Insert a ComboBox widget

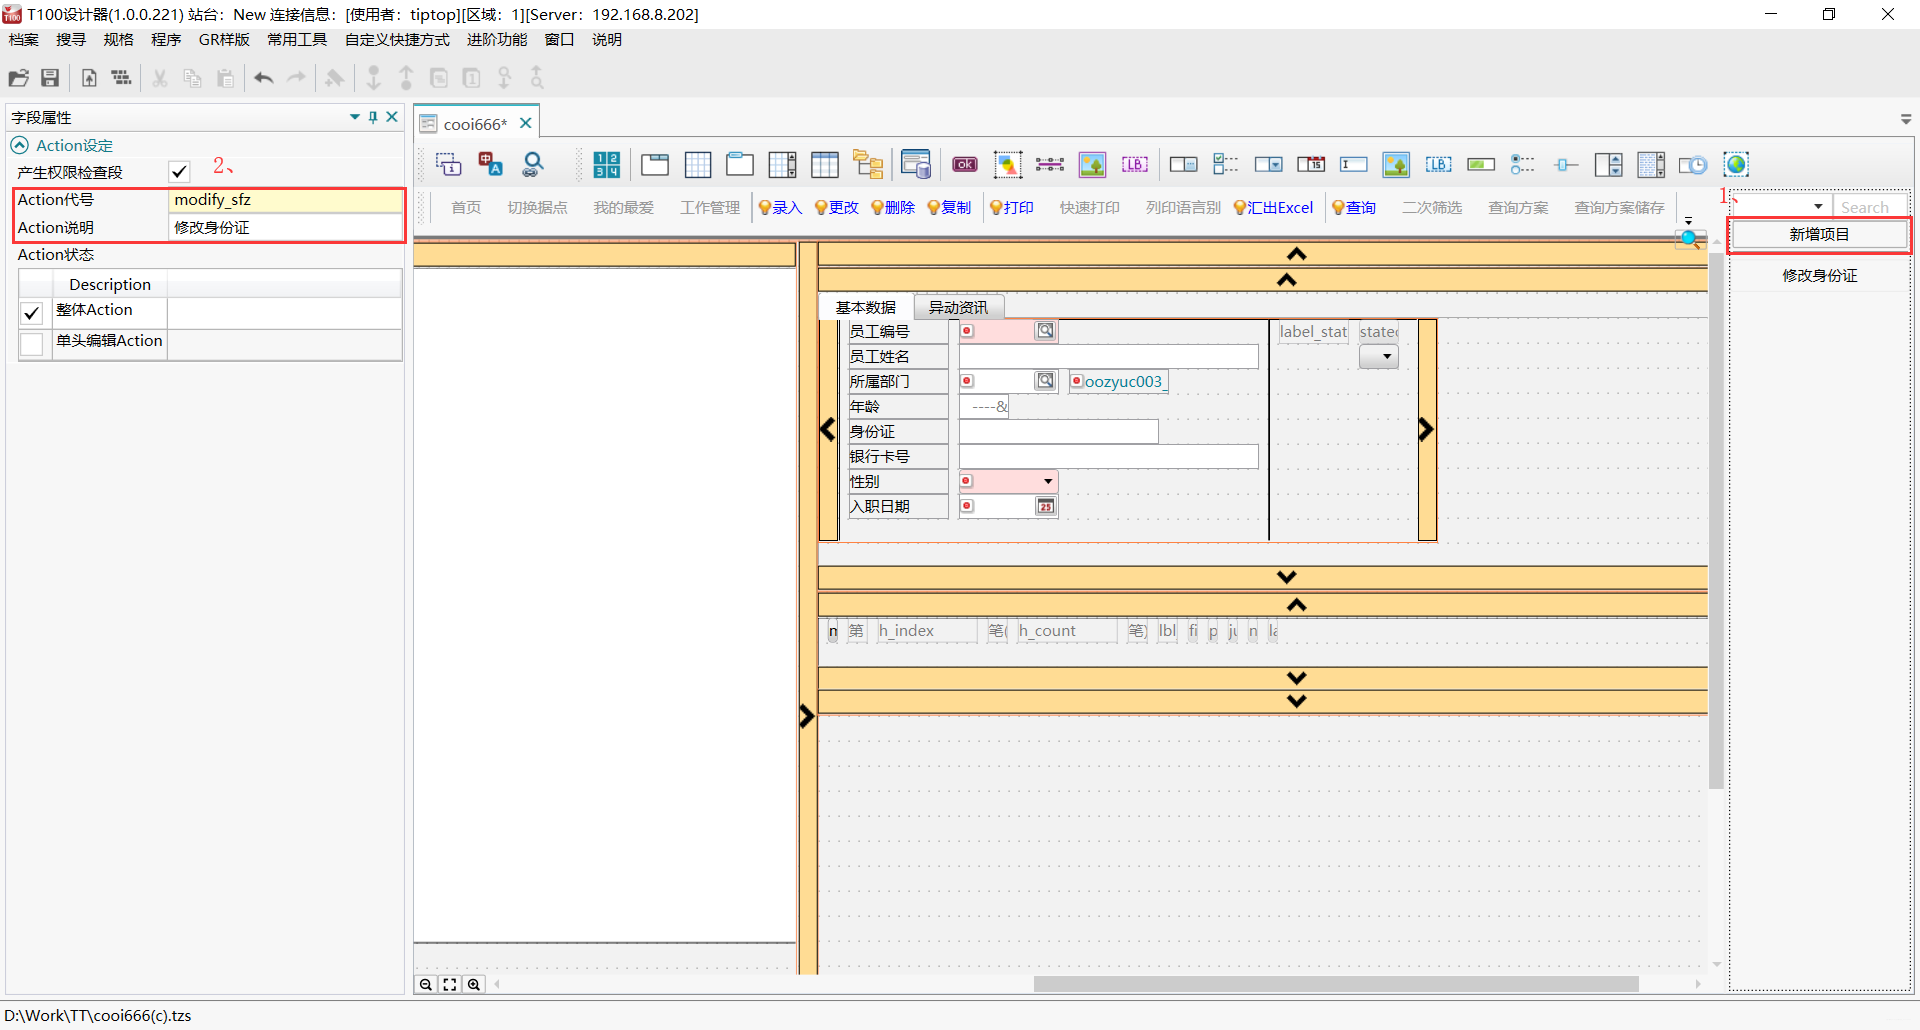pos(1269,164)
